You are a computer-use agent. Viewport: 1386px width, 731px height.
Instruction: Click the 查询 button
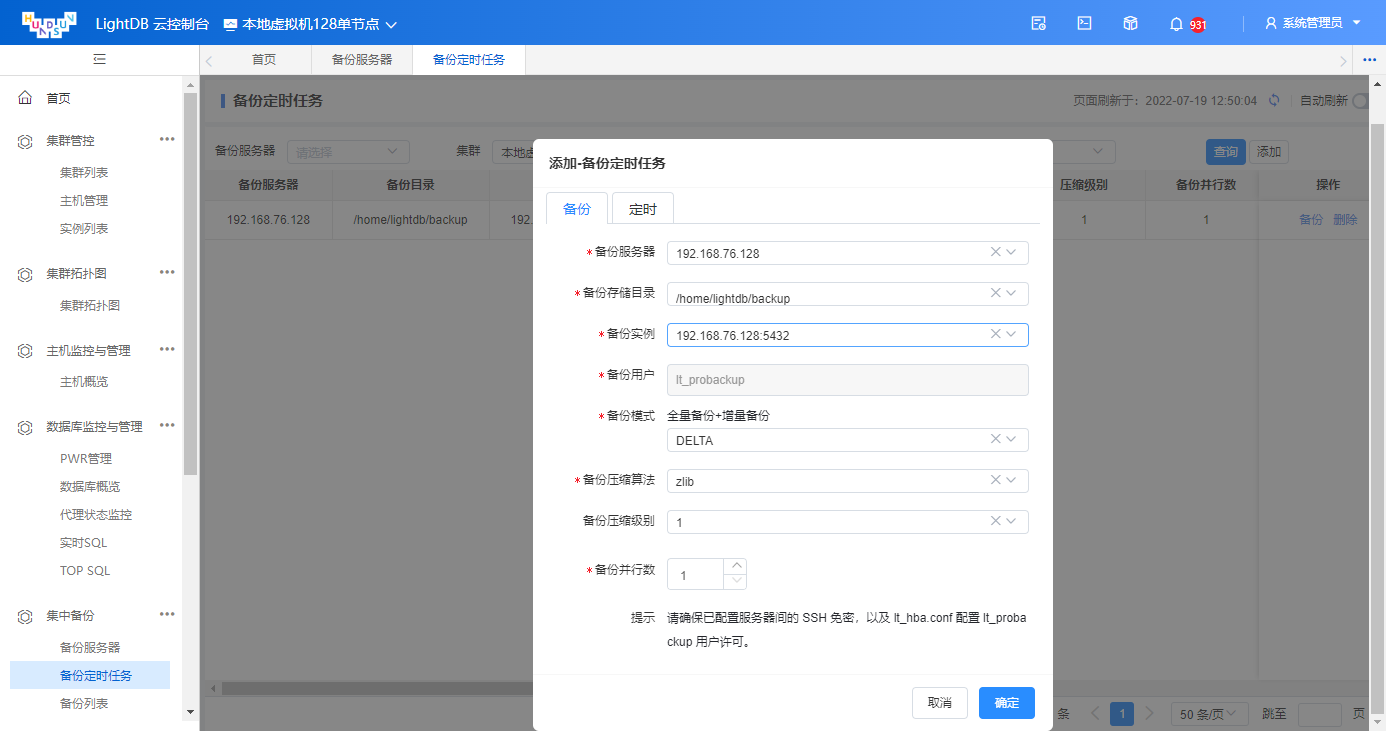pyautogui.click(x=1226, y=152)
